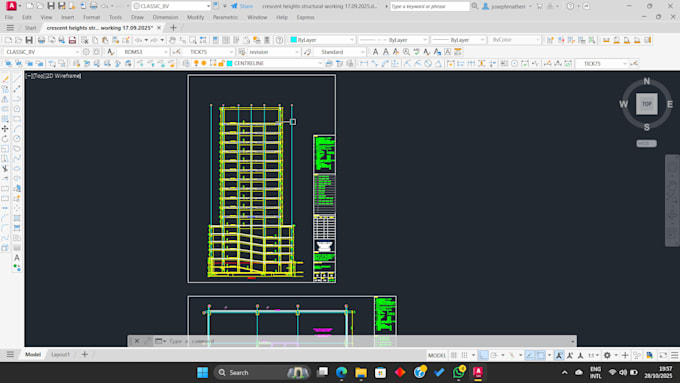Switch to the Layout1 tab
Screen dimensions: 680x383
[60, 354]
